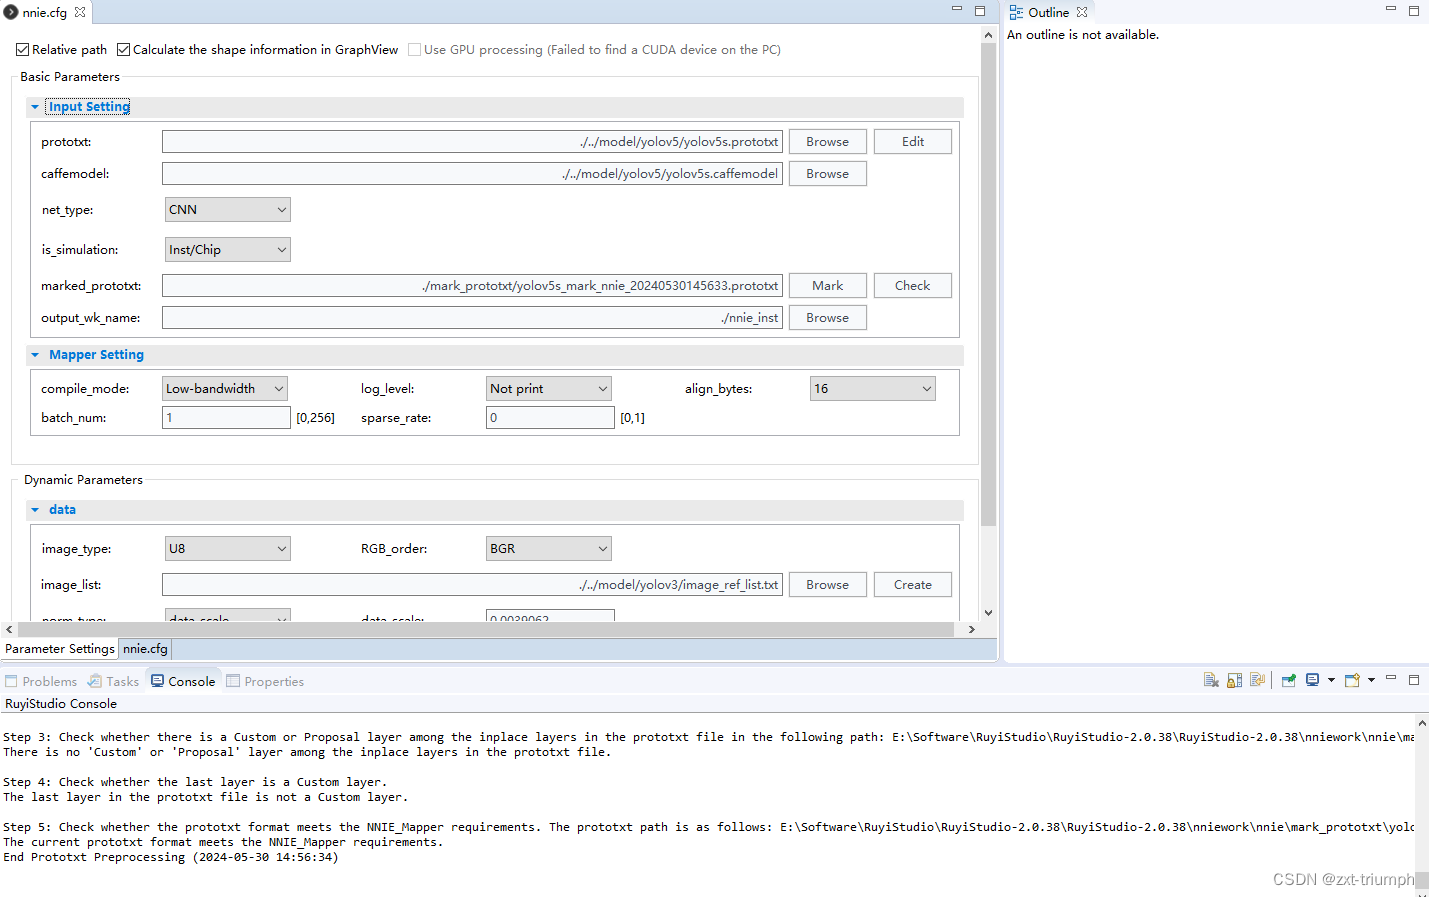
Task: Maximize the Outline view
Action: coord(1414,11)
